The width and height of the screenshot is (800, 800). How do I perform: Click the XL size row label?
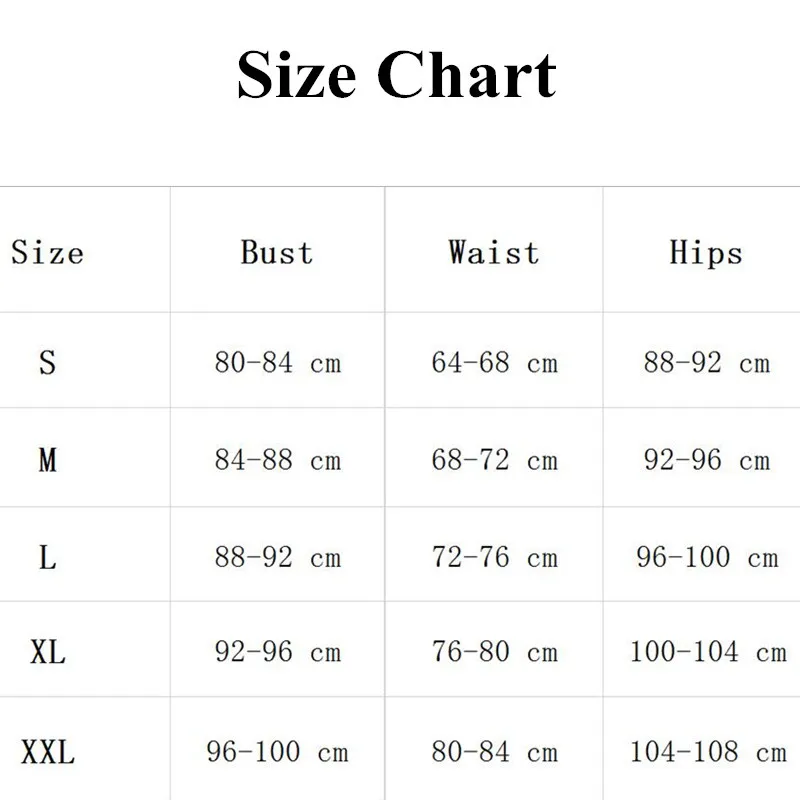[47, 653]
